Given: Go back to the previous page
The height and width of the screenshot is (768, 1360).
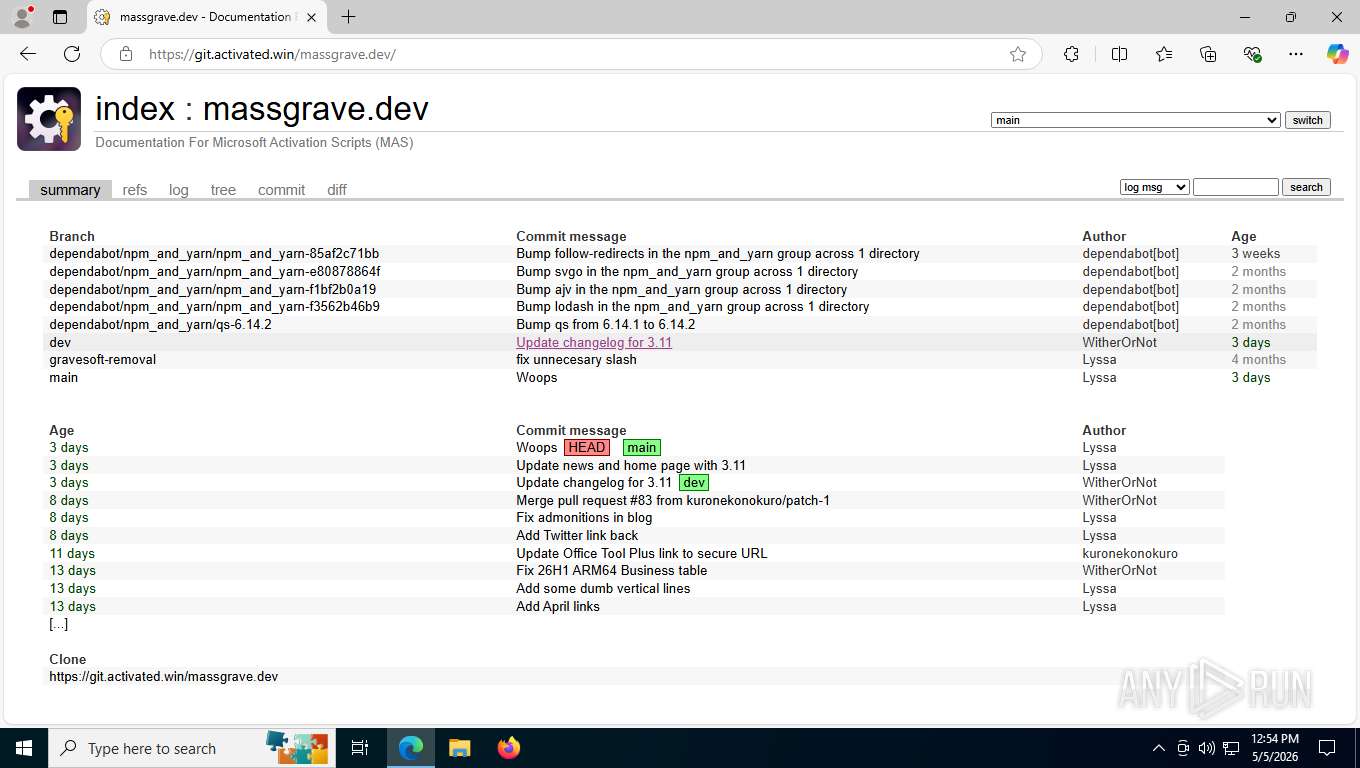Looking at the screenshot, I should pos(28,54).
